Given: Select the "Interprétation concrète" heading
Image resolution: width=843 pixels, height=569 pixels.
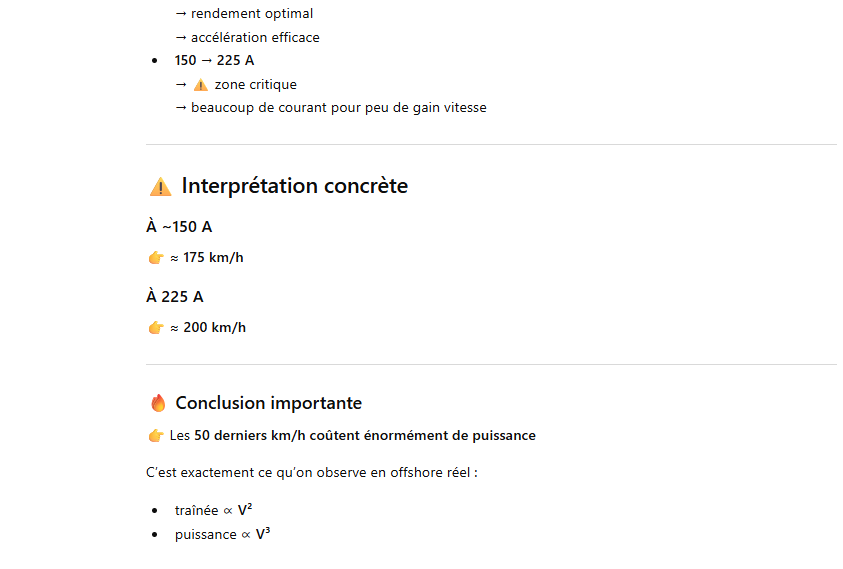Looking at the screenshot, I should [x=294, y=186].
